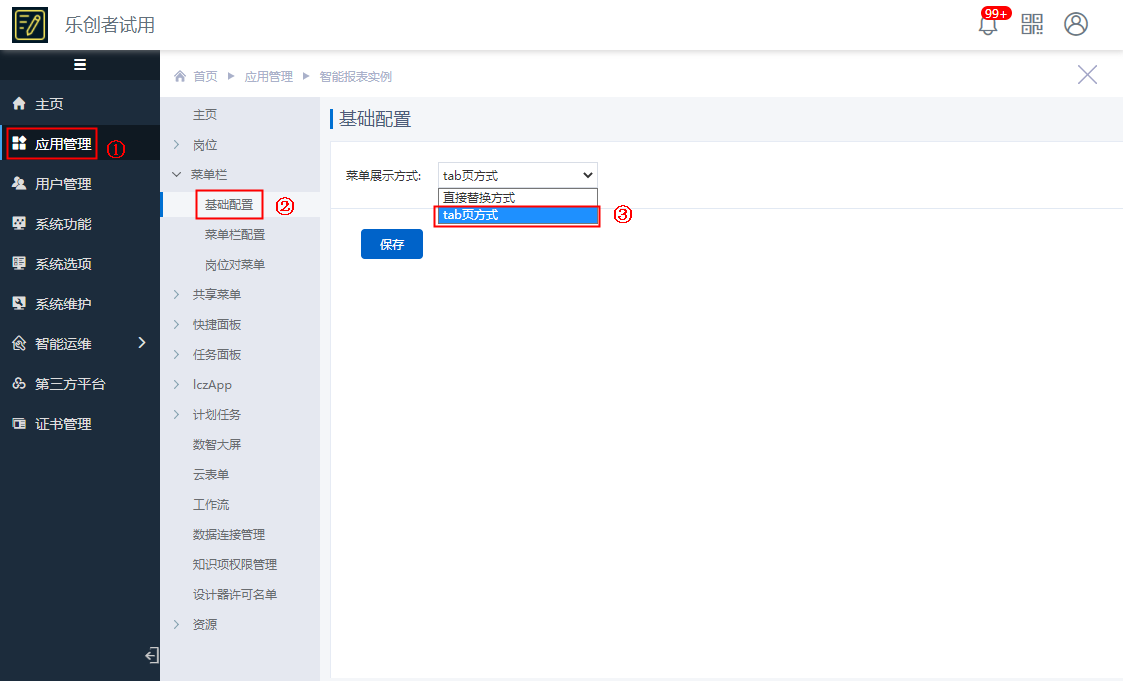1123x681 pixels.
Task: Expand the 岗位 tree node
Action: click(177, 145)
